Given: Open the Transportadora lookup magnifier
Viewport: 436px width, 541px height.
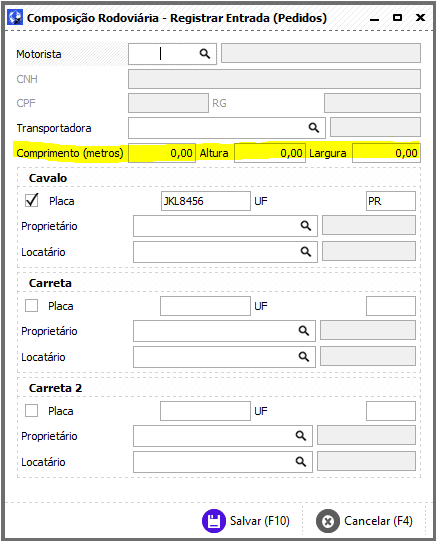Looking at the screenshot, I should pyautogui.click(x=314, y=128).
